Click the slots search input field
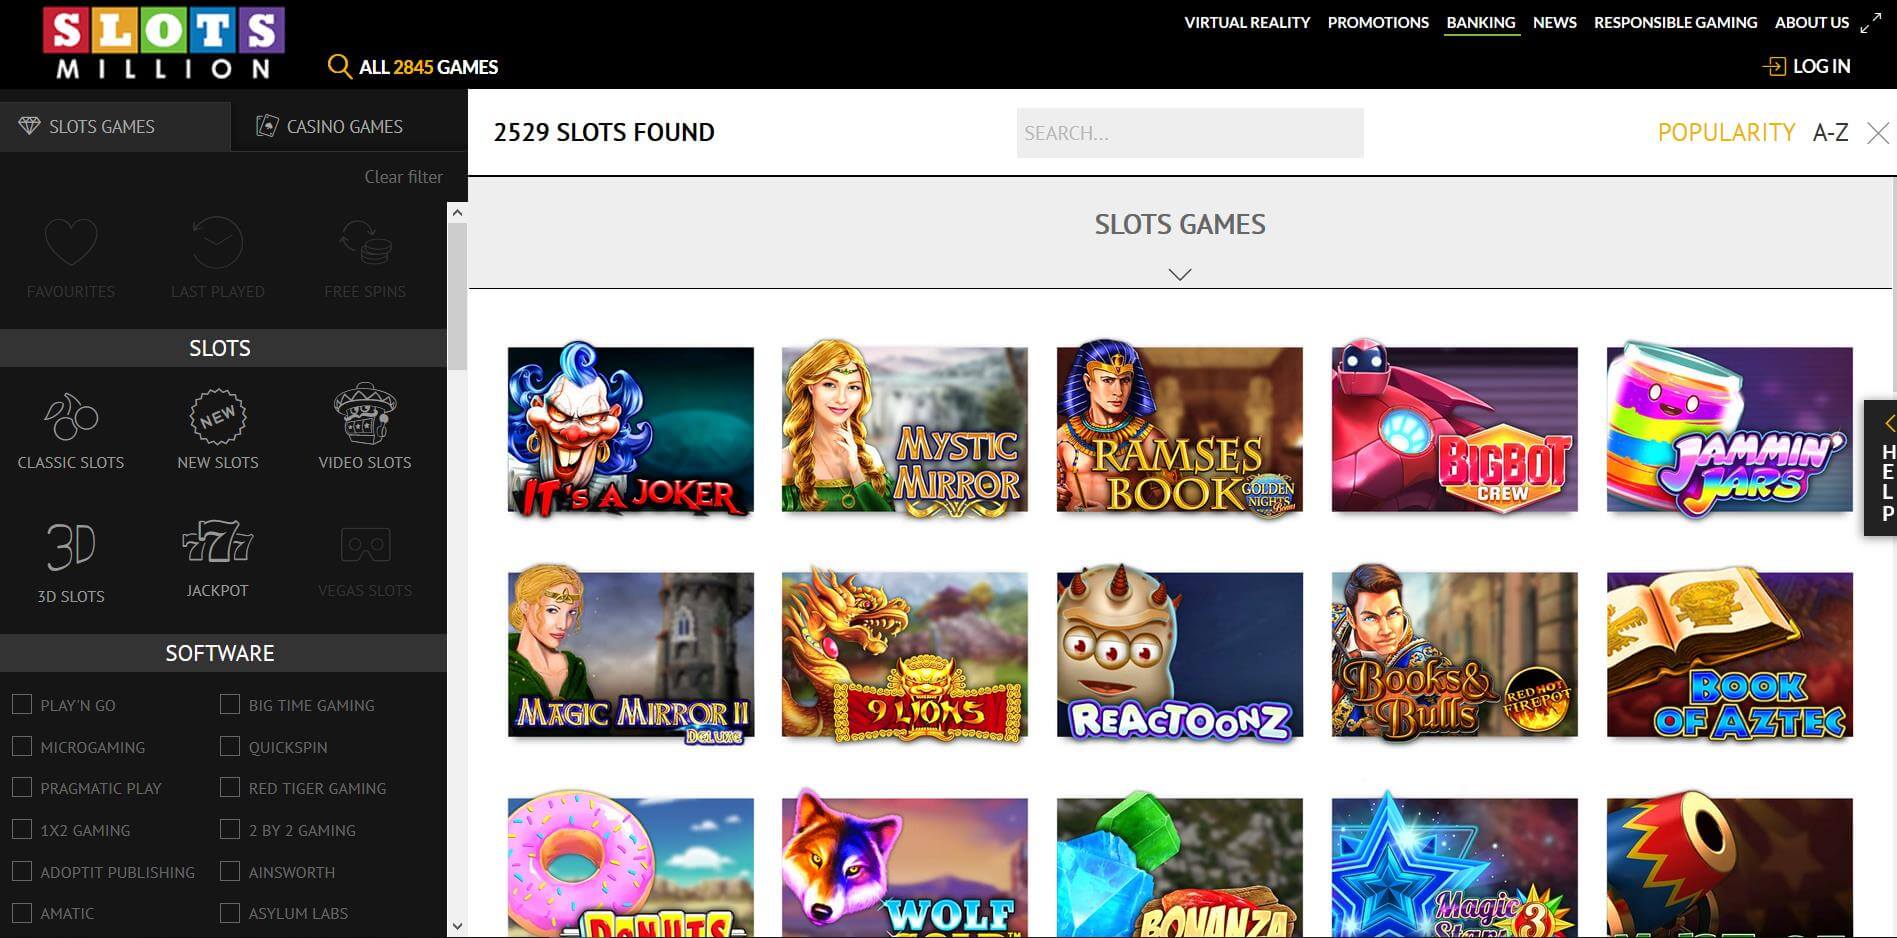The width and height of the screenshot is (1897, 938). tap(1189, 133)
